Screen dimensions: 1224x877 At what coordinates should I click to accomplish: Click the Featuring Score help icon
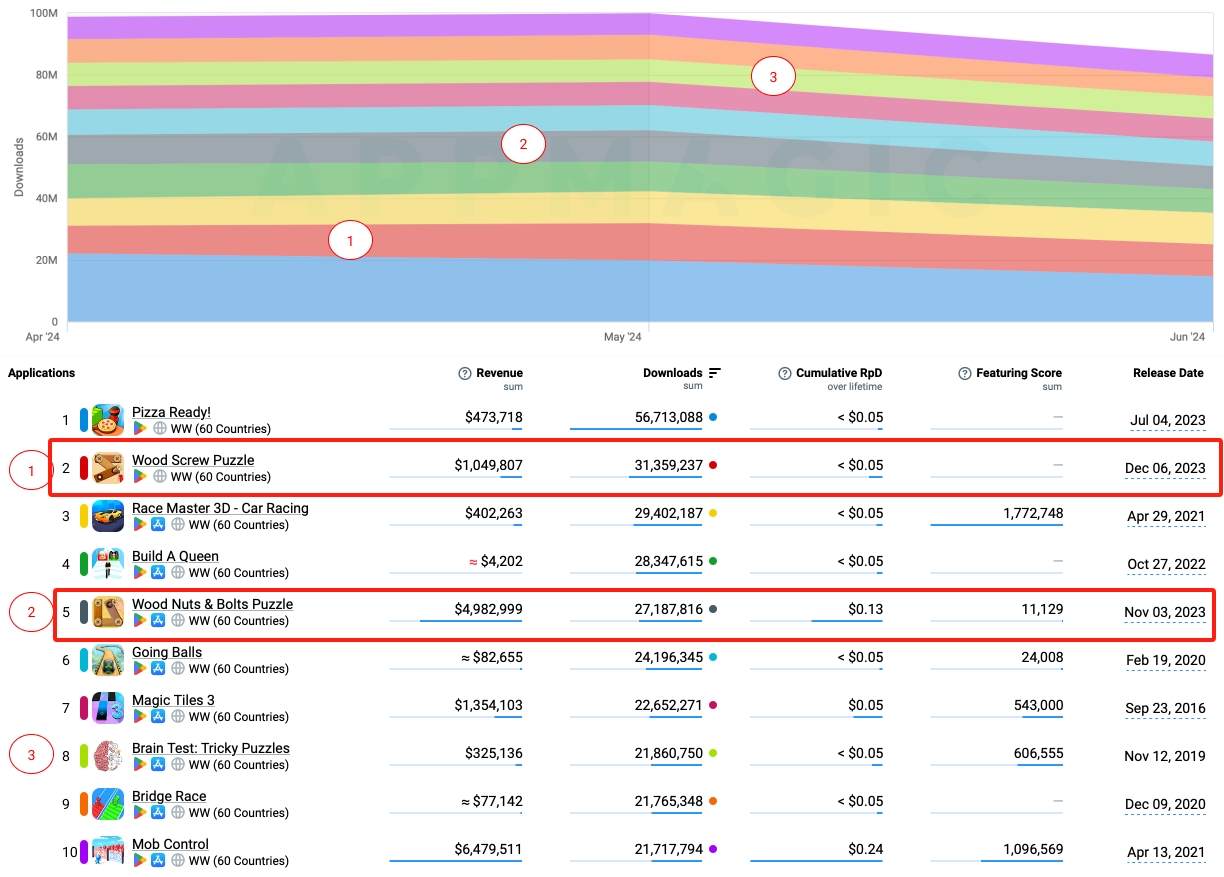tap(964, 373)
